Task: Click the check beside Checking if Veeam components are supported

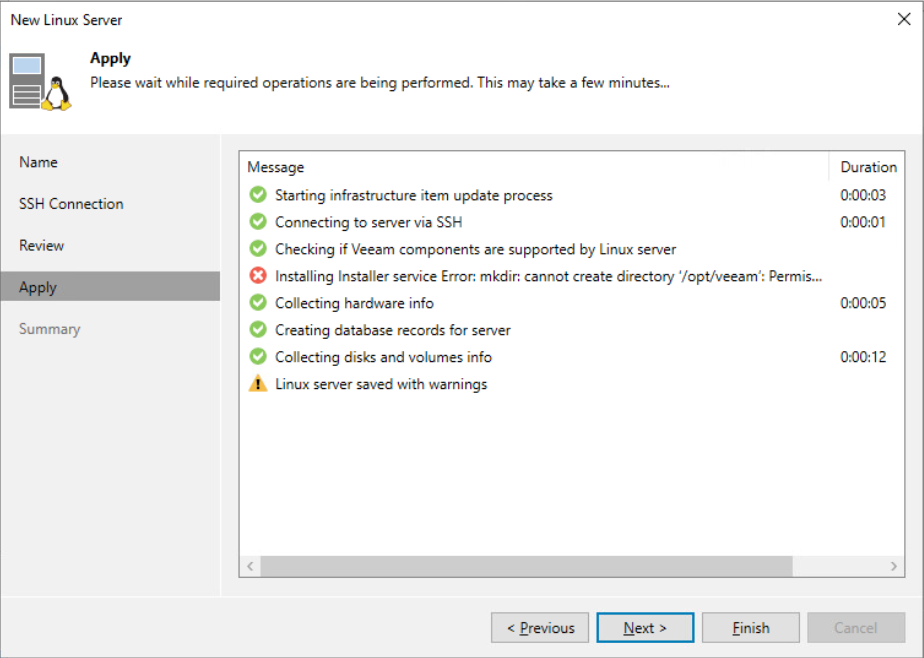Action: (x=258, y=249)
